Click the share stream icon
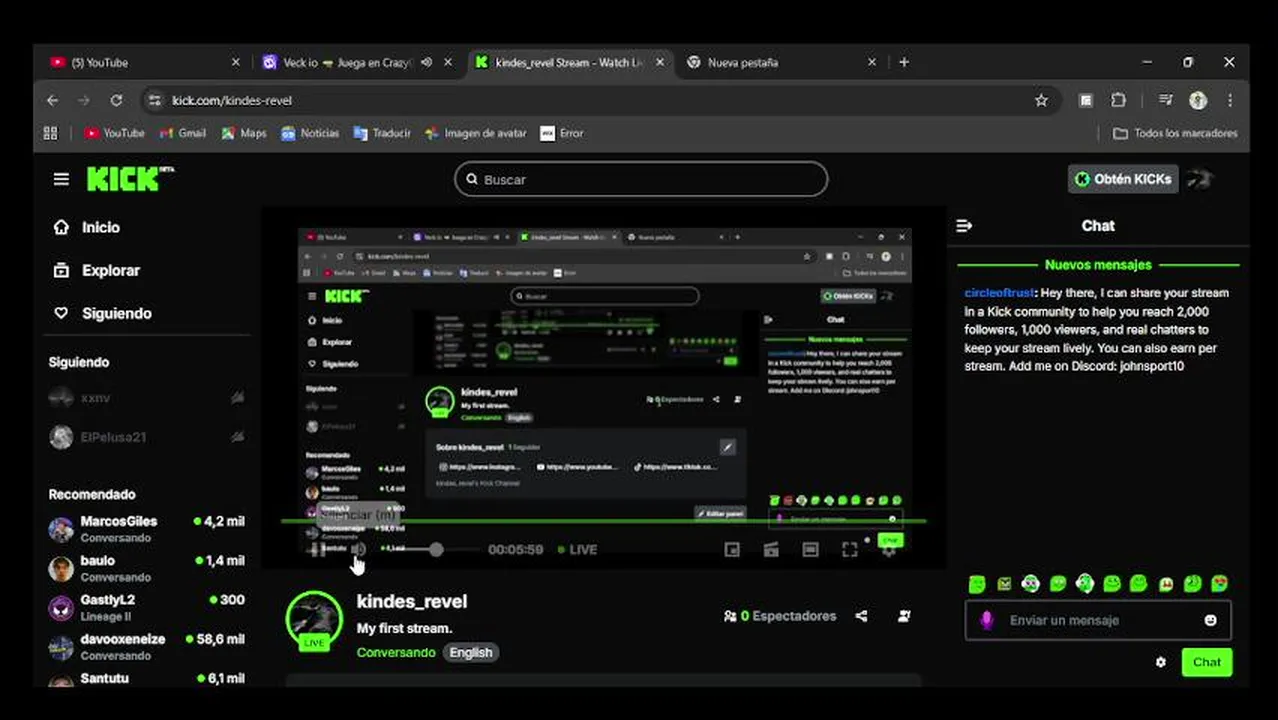 tap(861, 616)
